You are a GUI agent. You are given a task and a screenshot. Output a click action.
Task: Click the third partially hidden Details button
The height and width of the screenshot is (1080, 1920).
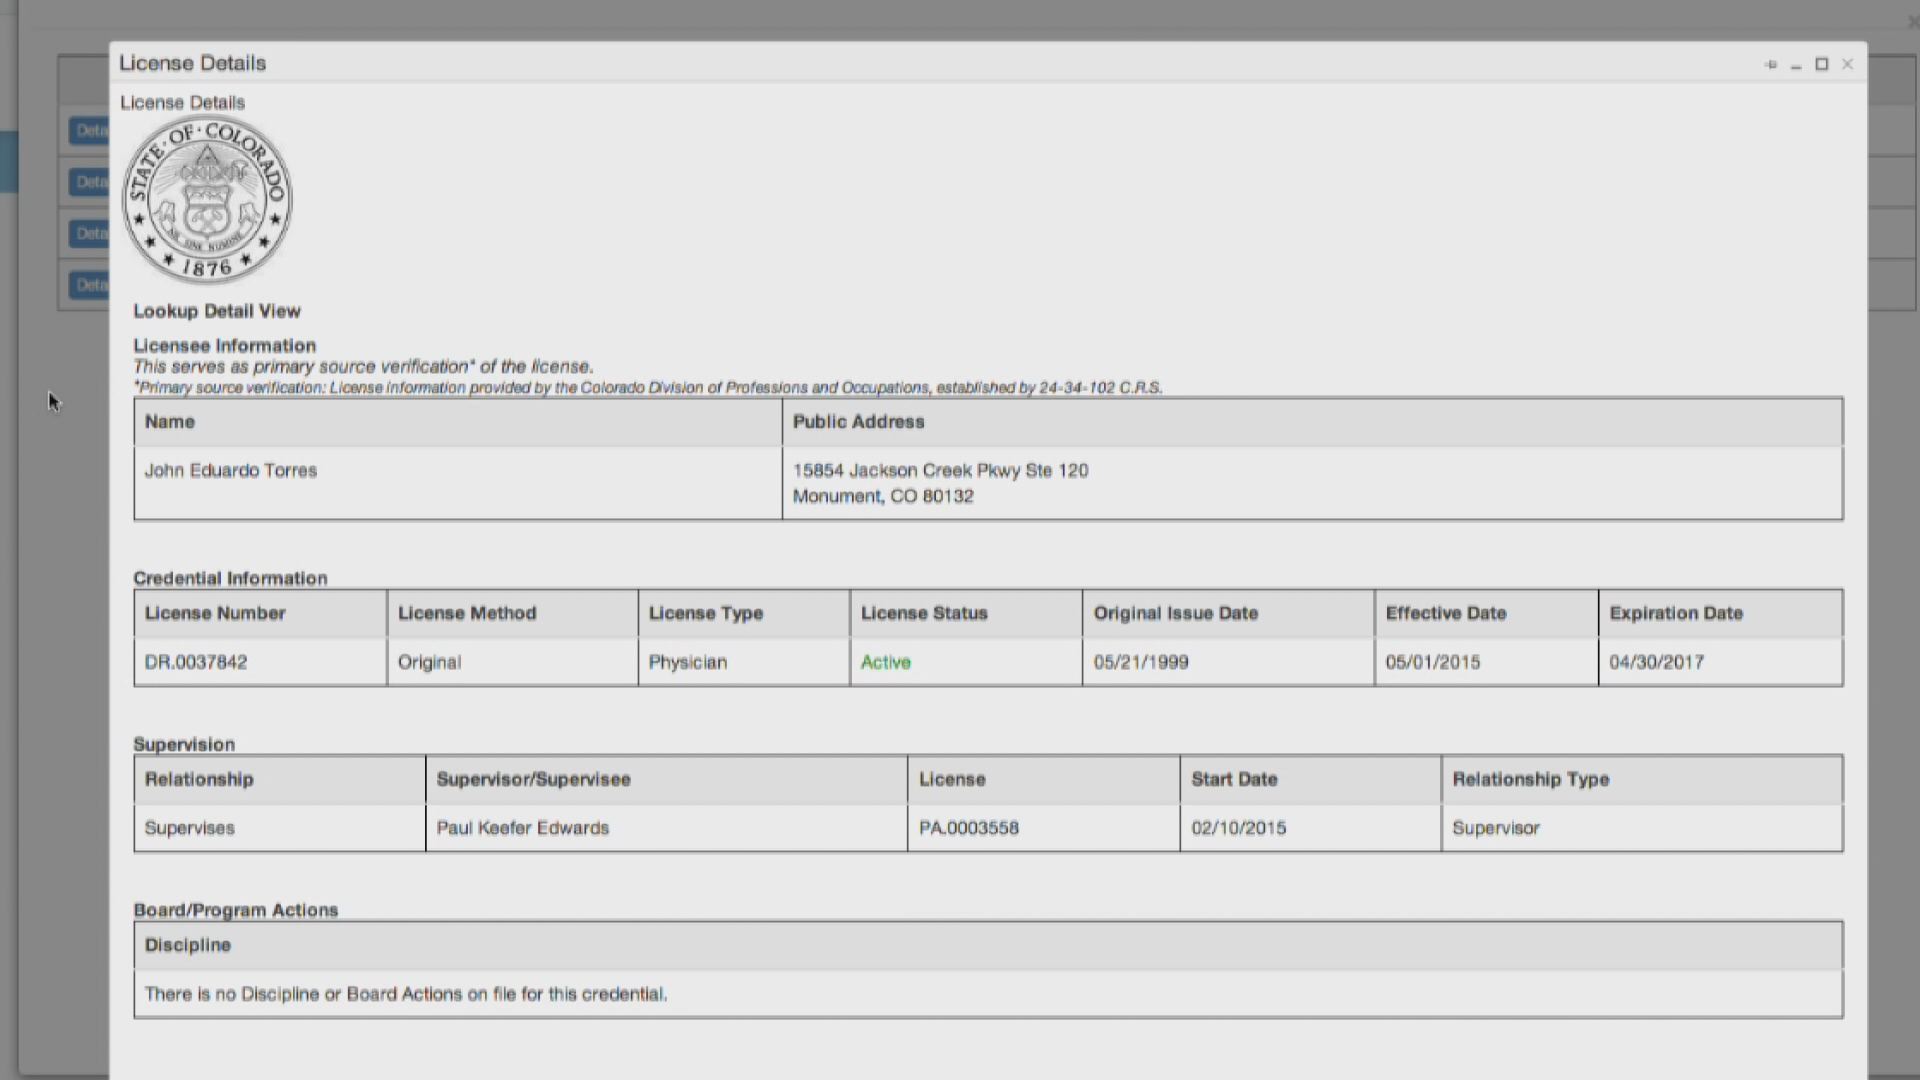click(89, 234)
